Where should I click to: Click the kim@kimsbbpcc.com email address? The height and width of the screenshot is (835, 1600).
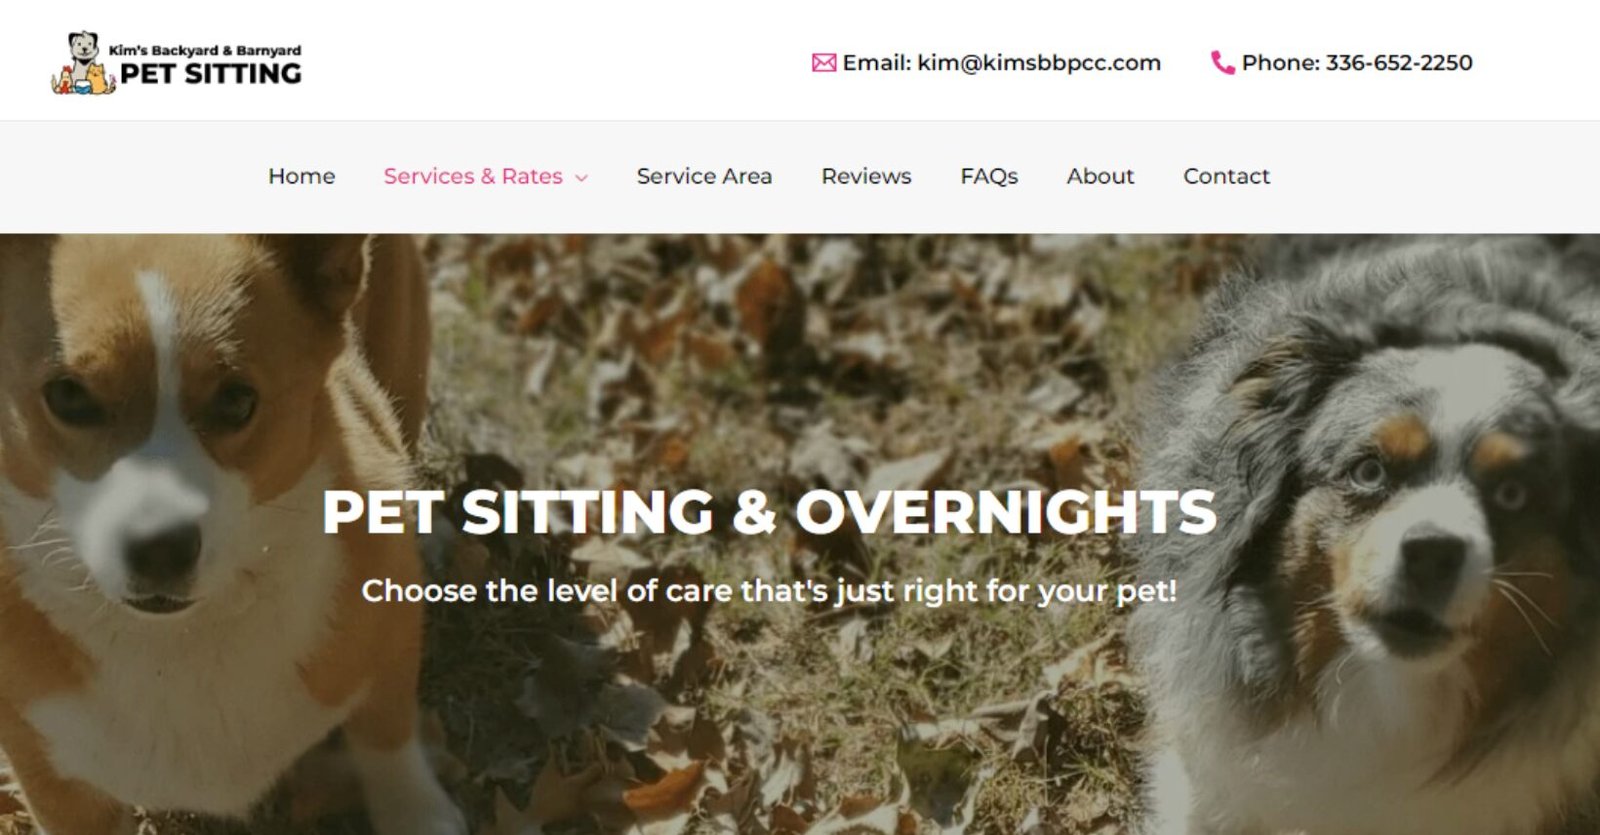(x=1039, y=63)
